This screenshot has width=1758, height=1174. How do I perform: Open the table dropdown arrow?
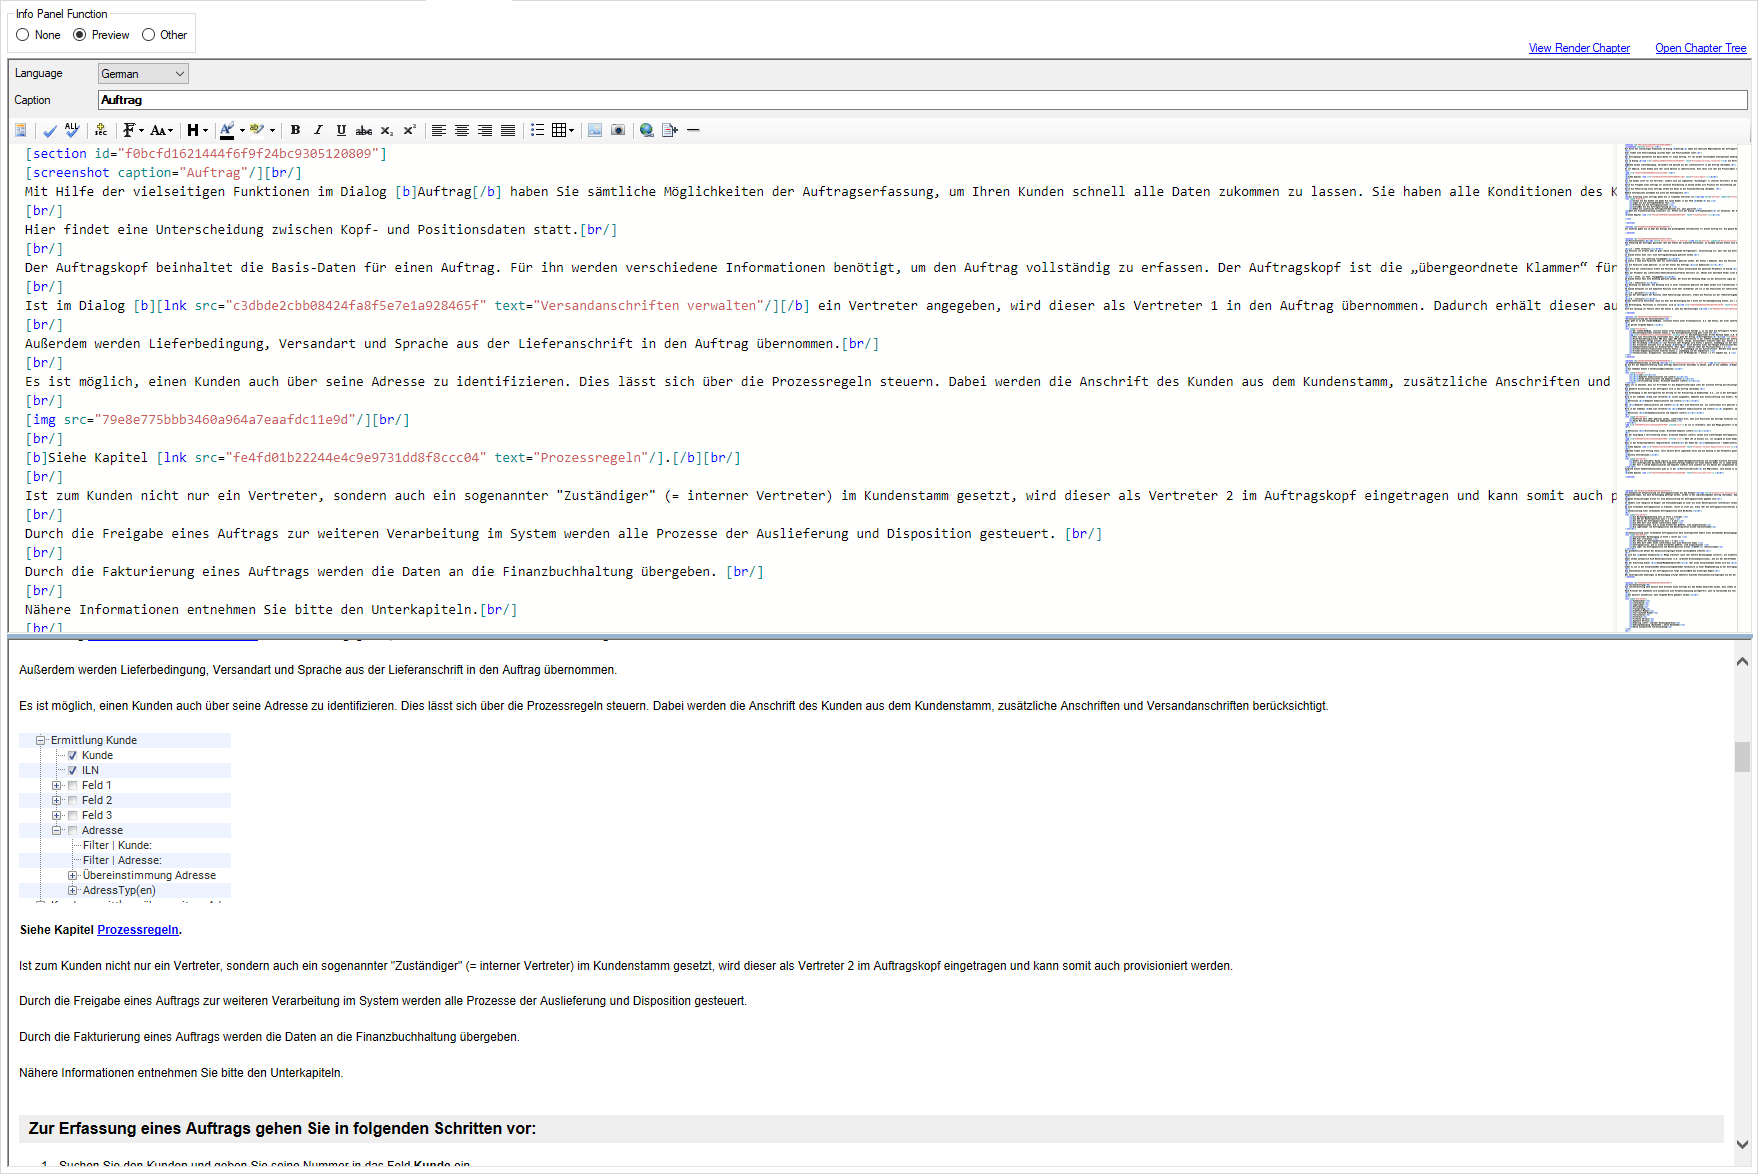pyautogui.click(x=571, y=130)
